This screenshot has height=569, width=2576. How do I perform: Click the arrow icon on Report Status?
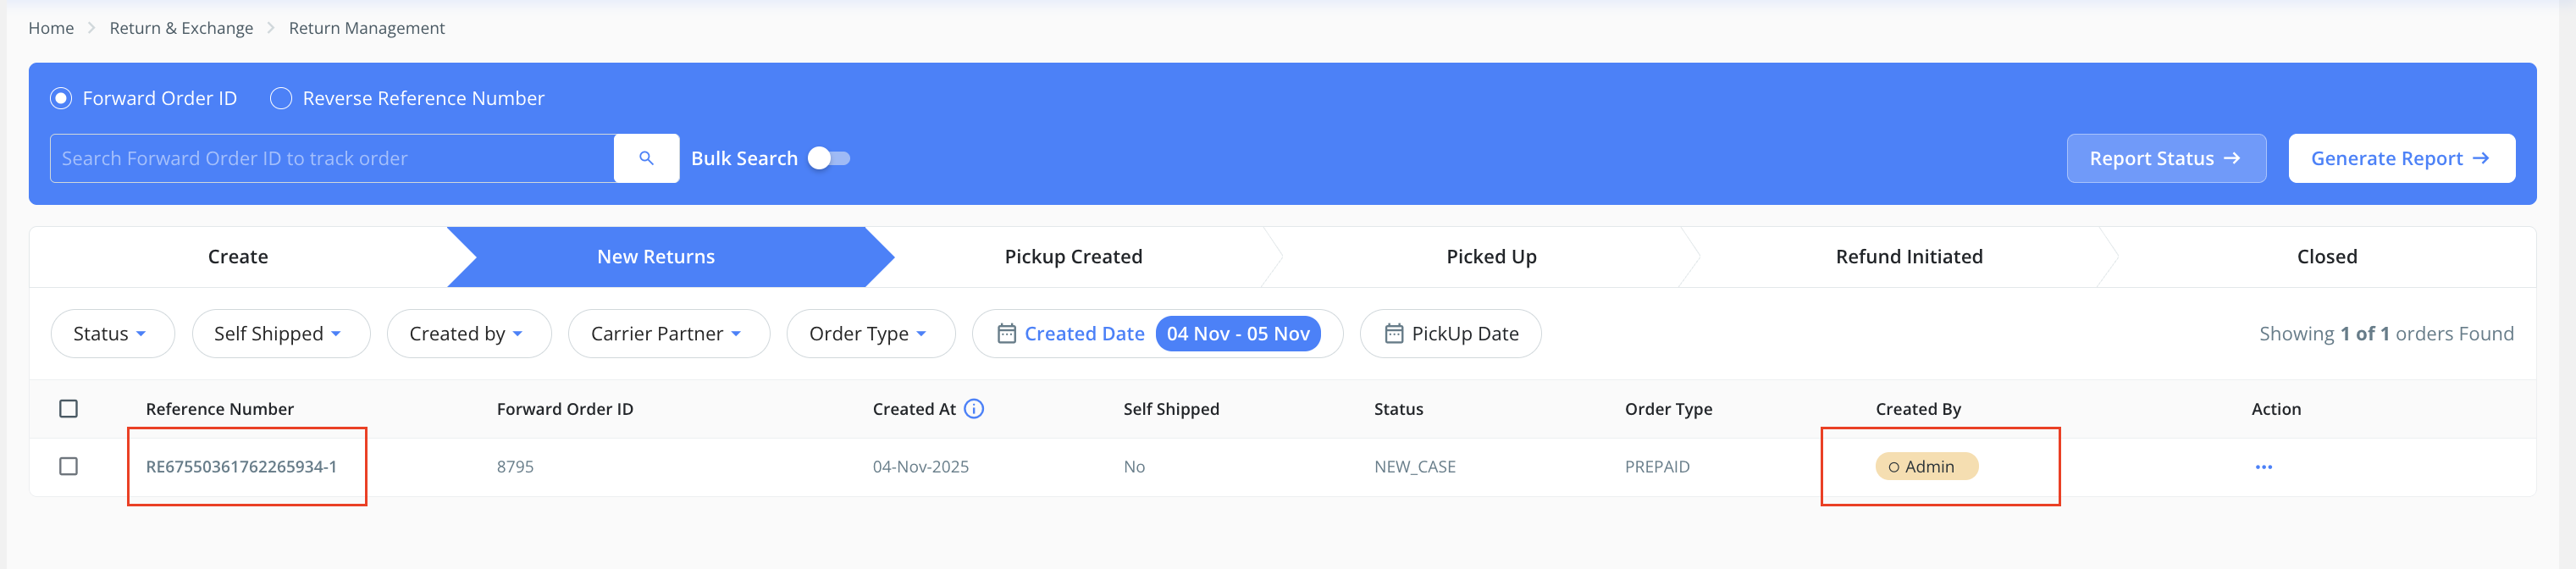click(x=2232, y=158)
